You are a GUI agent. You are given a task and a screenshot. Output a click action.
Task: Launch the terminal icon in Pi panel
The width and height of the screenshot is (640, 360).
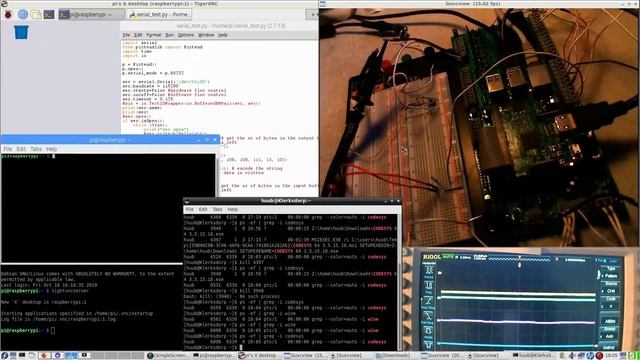tap(49, 15)
